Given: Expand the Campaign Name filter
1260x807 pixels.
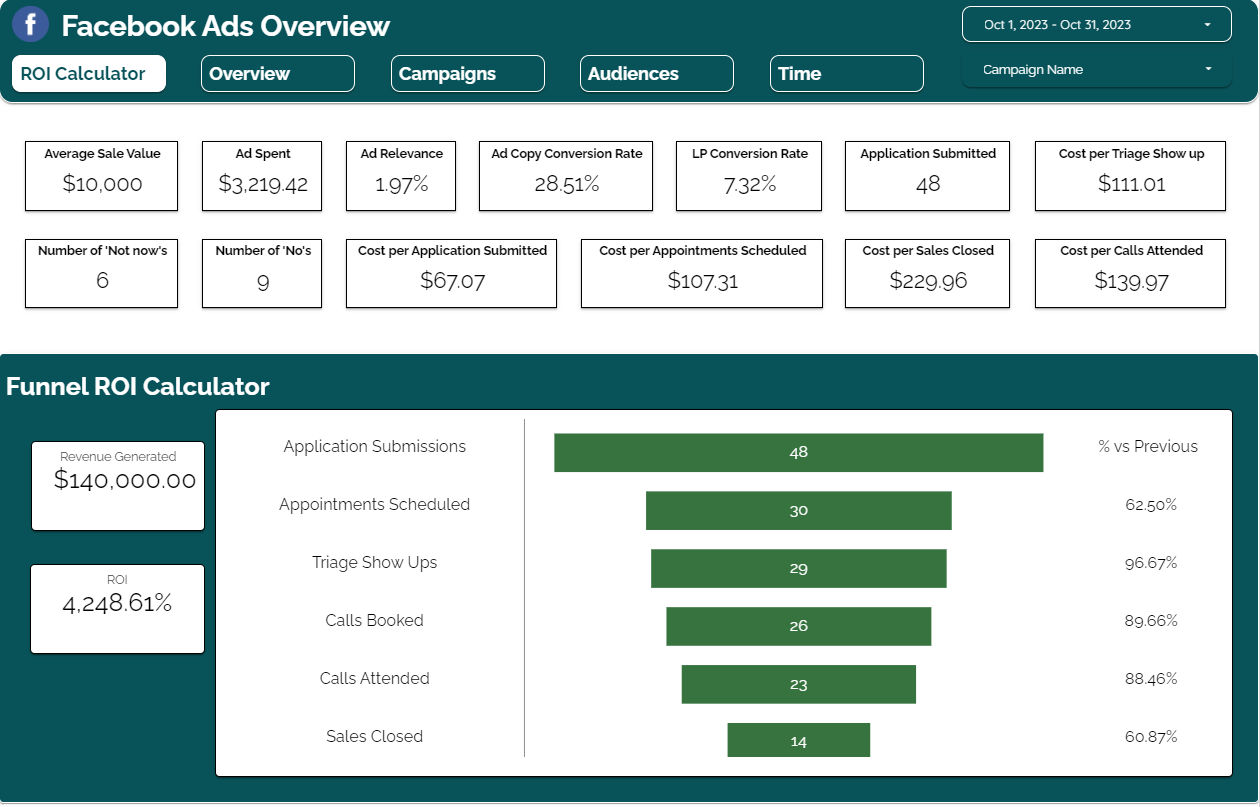Looking at the screenshot, I should (x=1097, y=70).
